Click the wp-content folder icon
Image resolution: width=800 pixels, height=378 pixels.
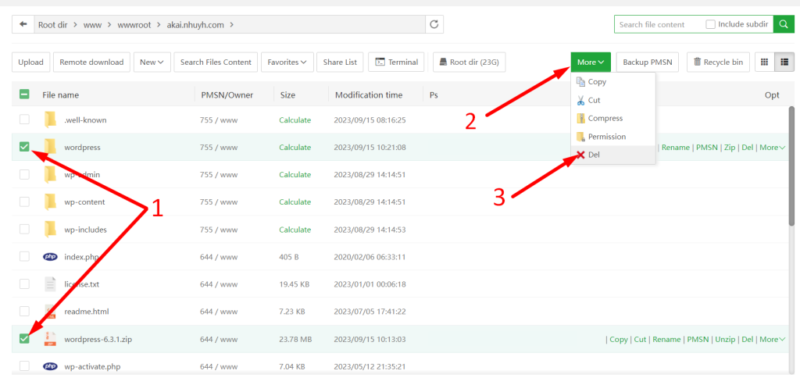(x=50, y=202)
